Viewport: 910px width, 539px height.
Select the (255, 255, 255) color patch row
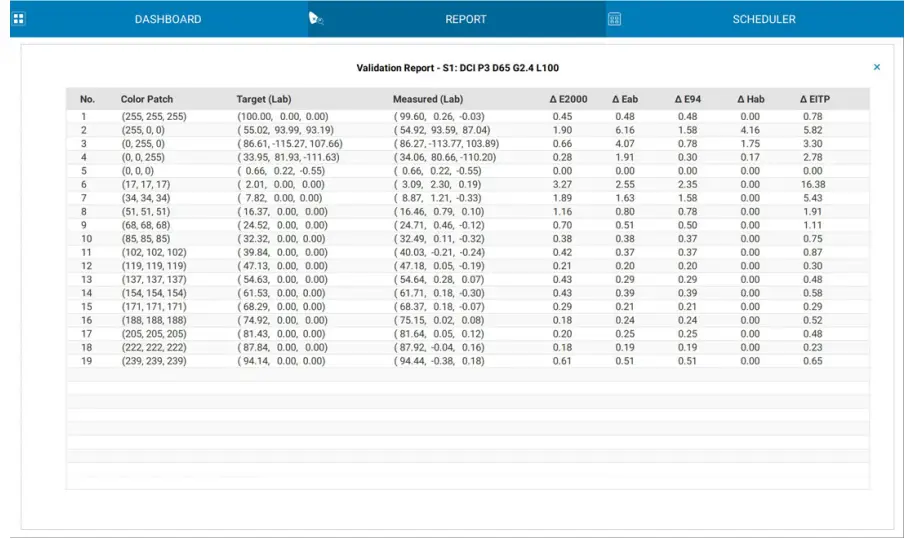pyautogui.click(x=468, y=117)
